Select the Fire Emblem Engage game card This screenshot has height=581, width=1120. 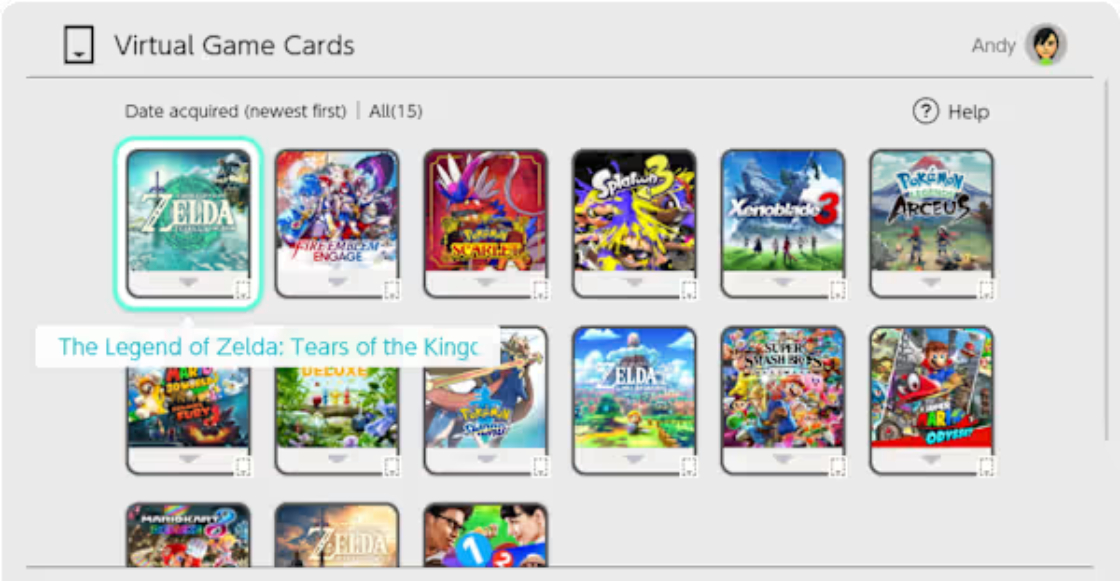click(337, 224)
